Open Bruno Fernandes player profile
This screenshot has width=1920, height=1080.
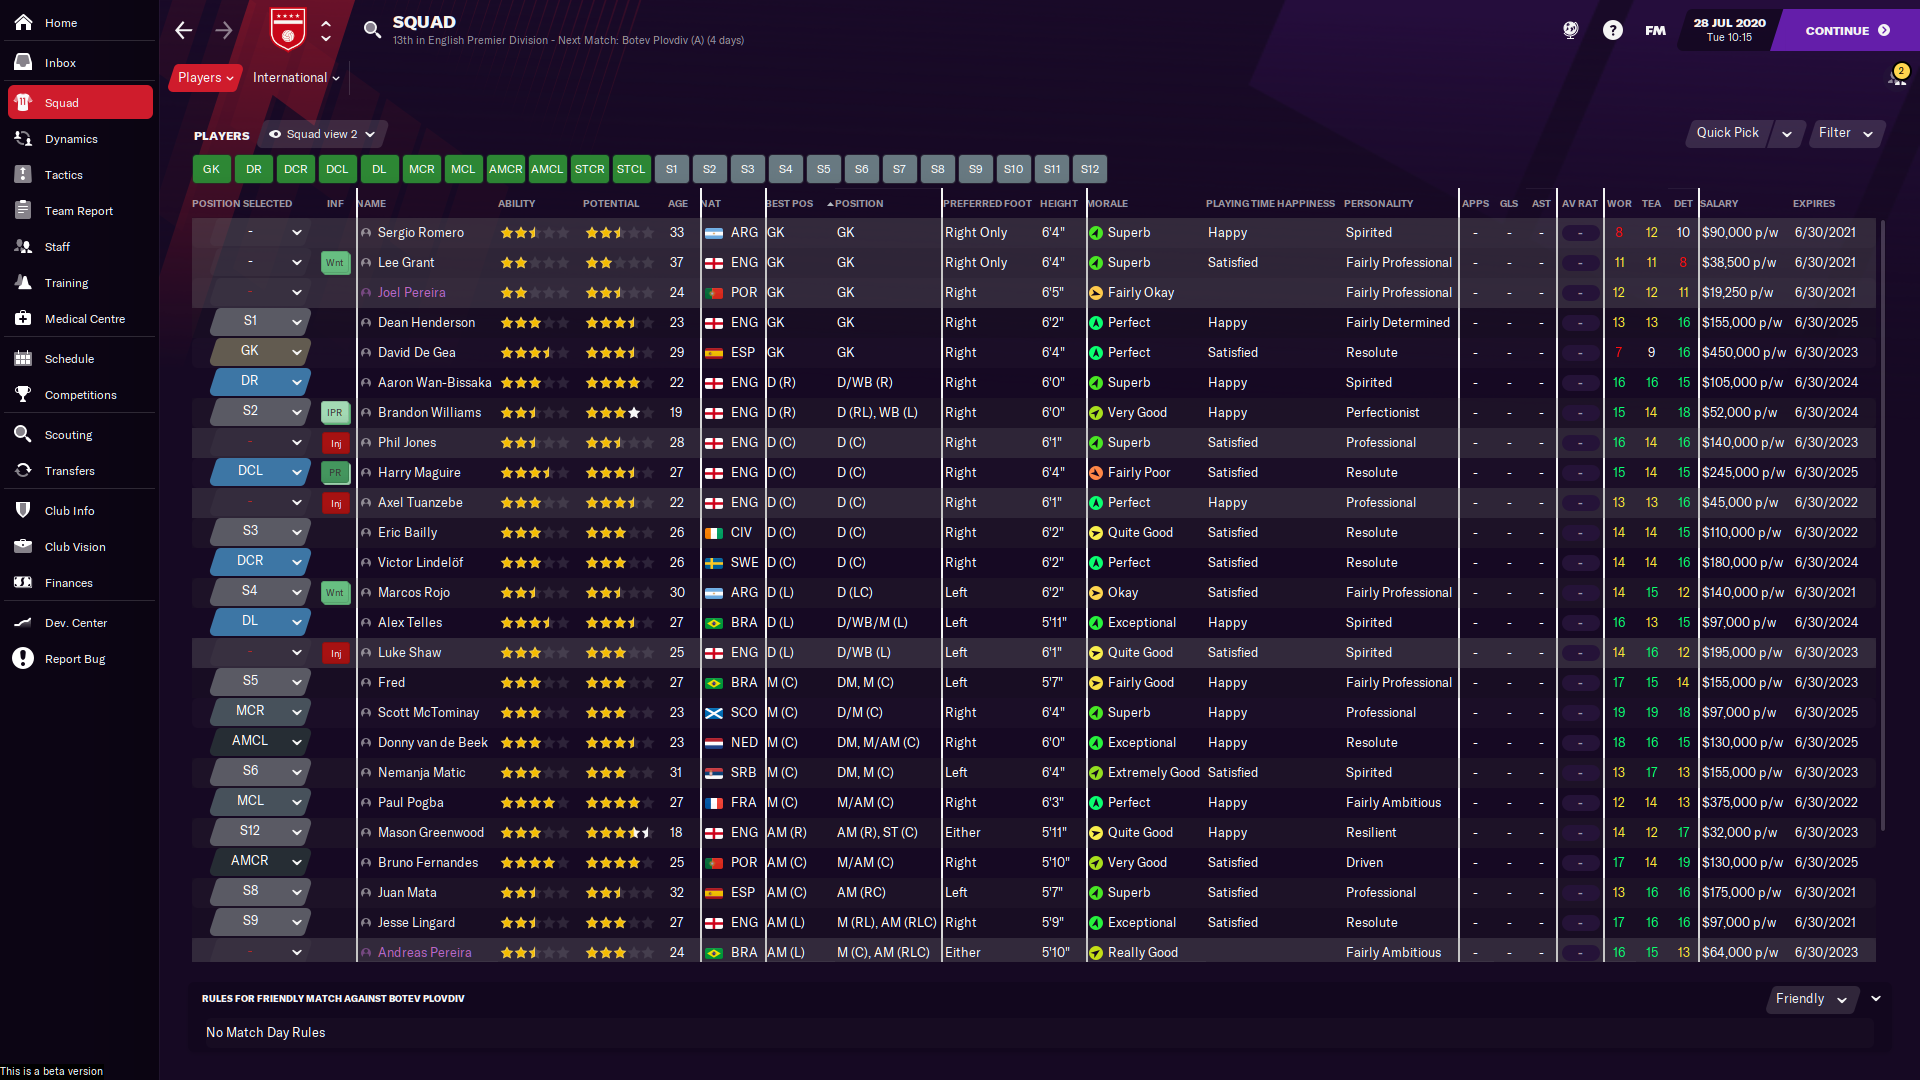(427, 862)
